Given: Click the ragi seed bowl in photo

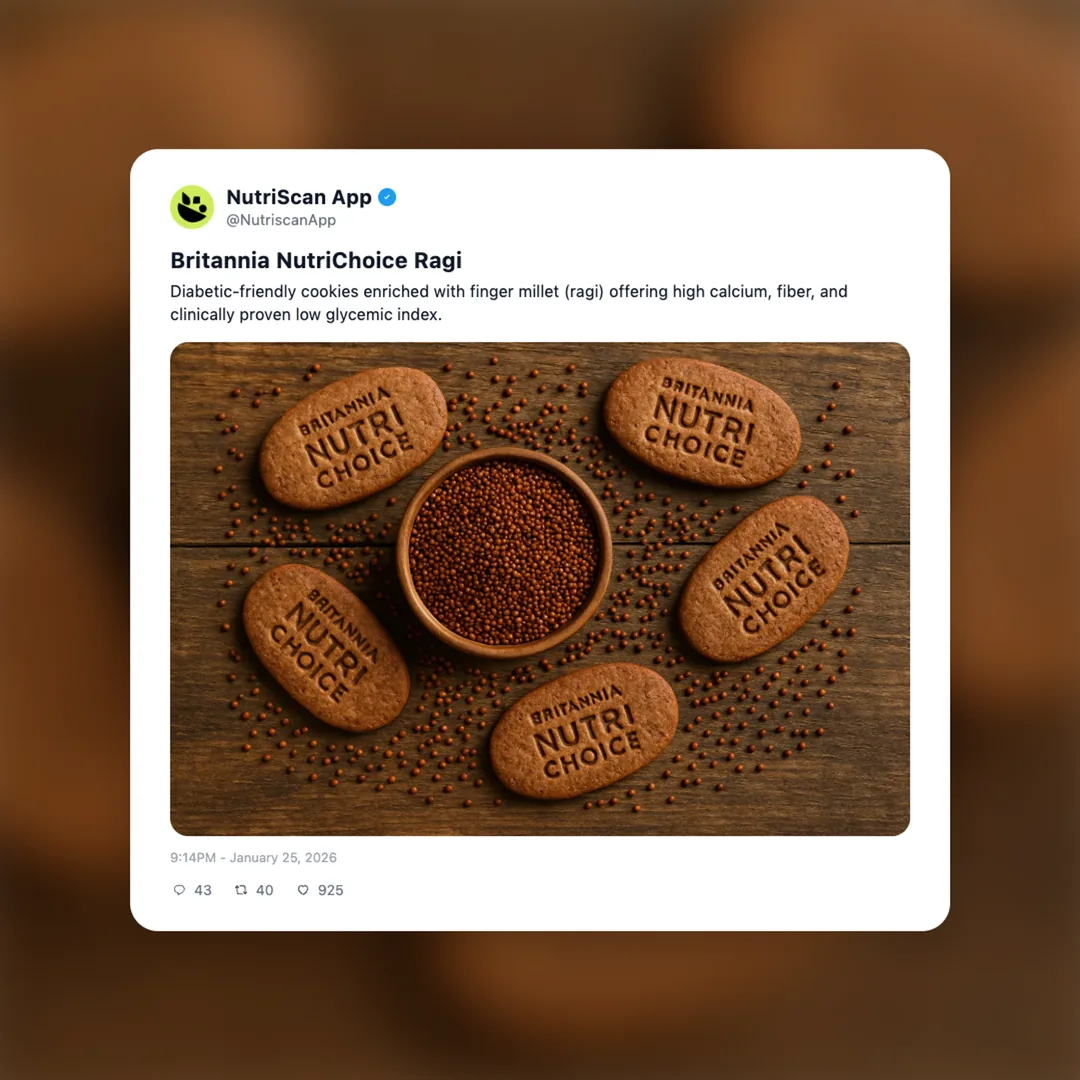Looking at the screenshot, I should pyautogui.click(x=504, y=552).
